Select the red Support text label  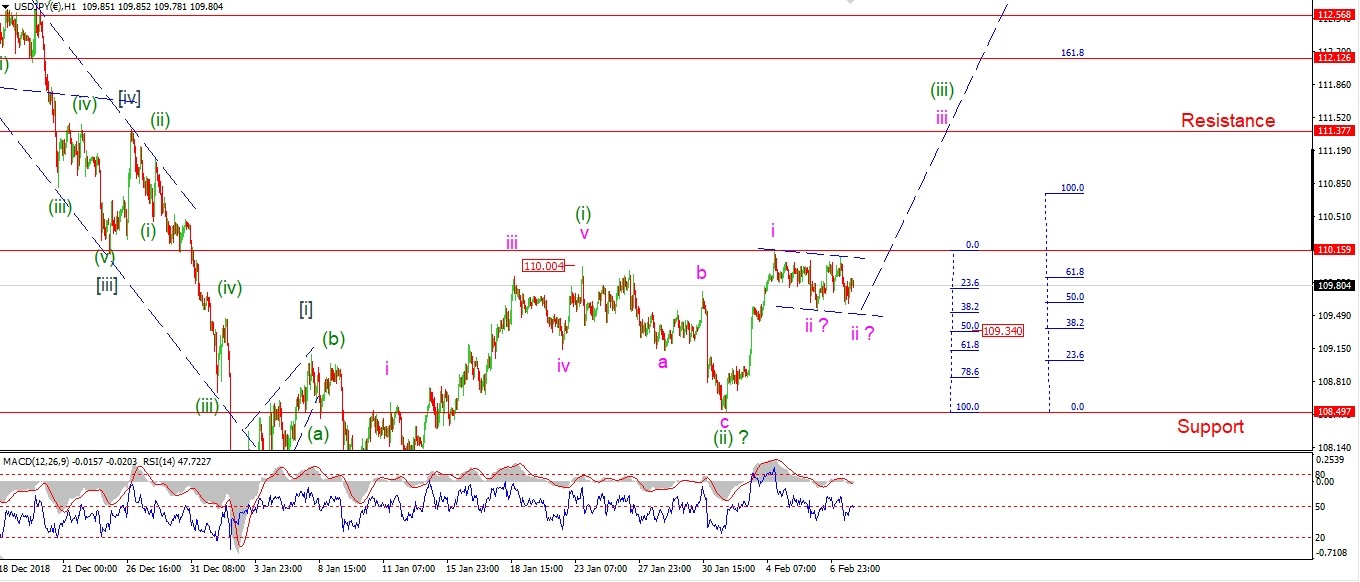(1210, 427)
